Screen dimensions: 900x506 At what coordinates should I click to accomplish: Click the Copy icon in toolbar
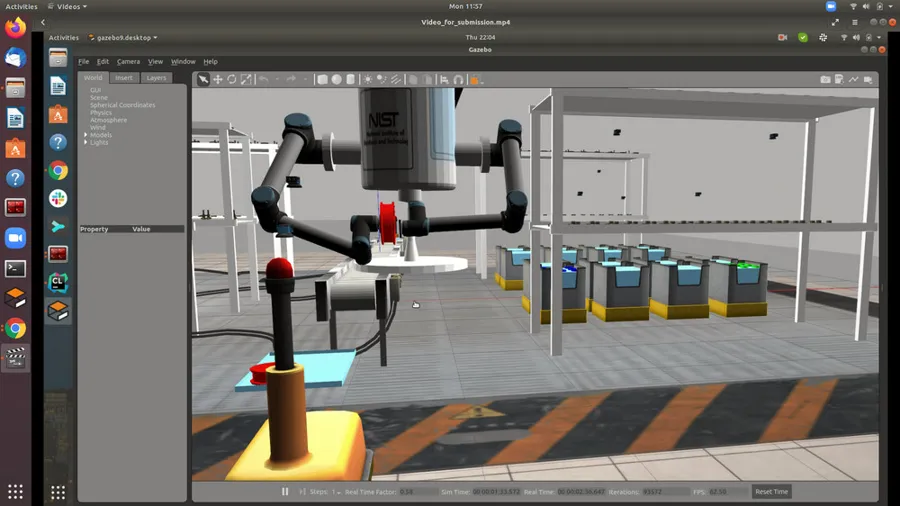(x=413, y=79)
